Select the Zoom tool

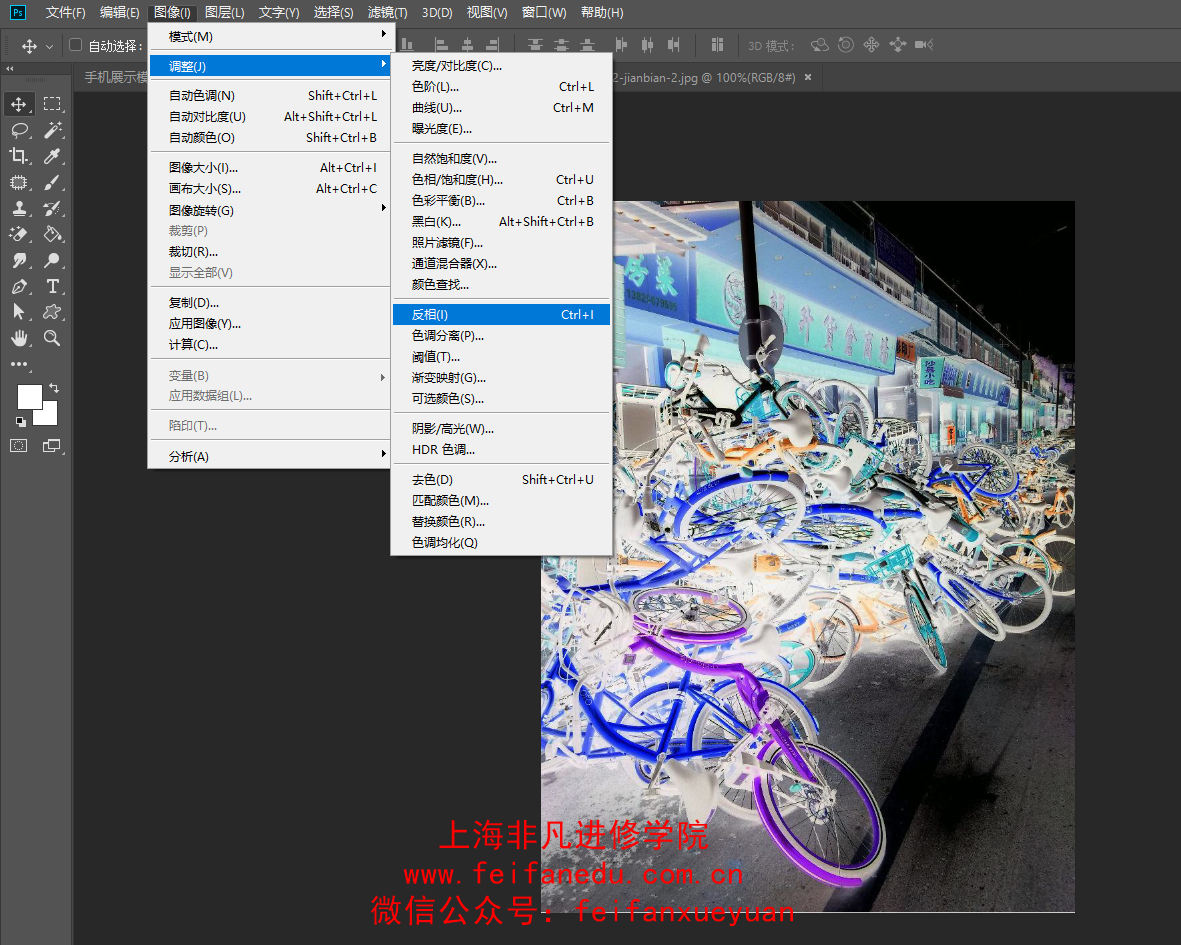pyautogui.click(x=52, y=338)
